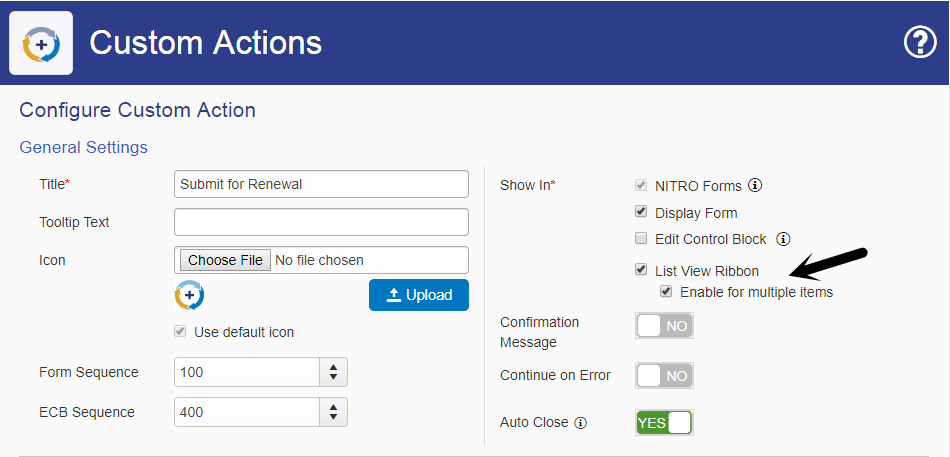Uncheck the List View Ribbon checkbox

[x=641, y=270]
